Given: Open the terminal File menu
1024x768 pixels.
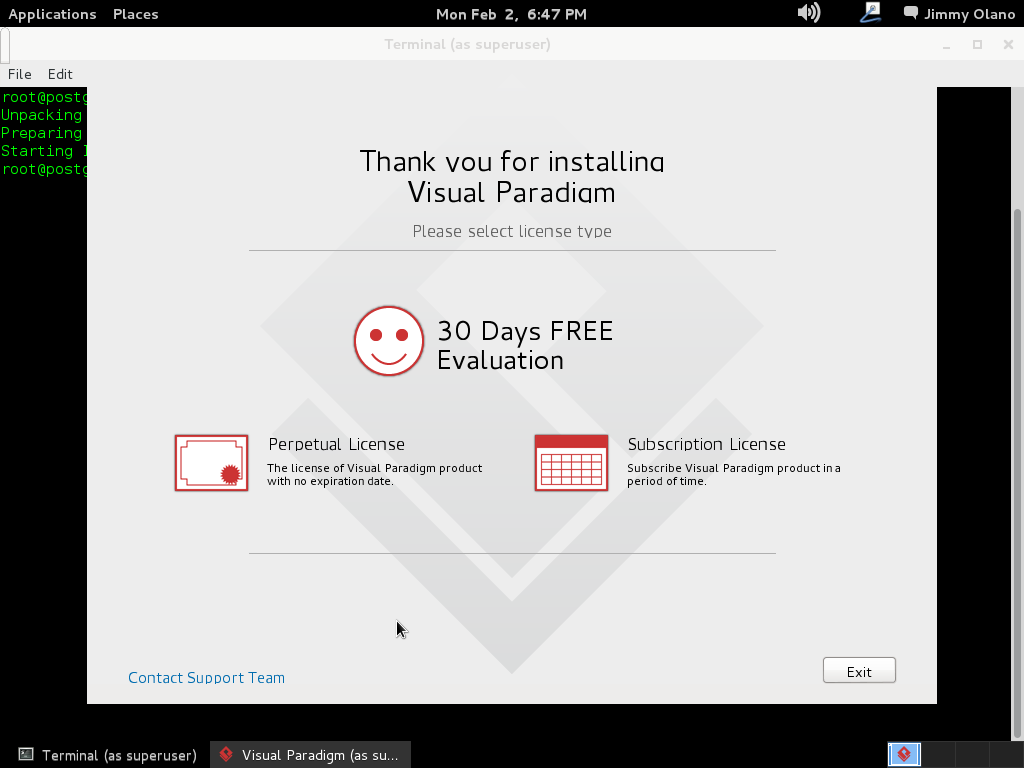Looking at the screenshot, I should click(20, 74).
